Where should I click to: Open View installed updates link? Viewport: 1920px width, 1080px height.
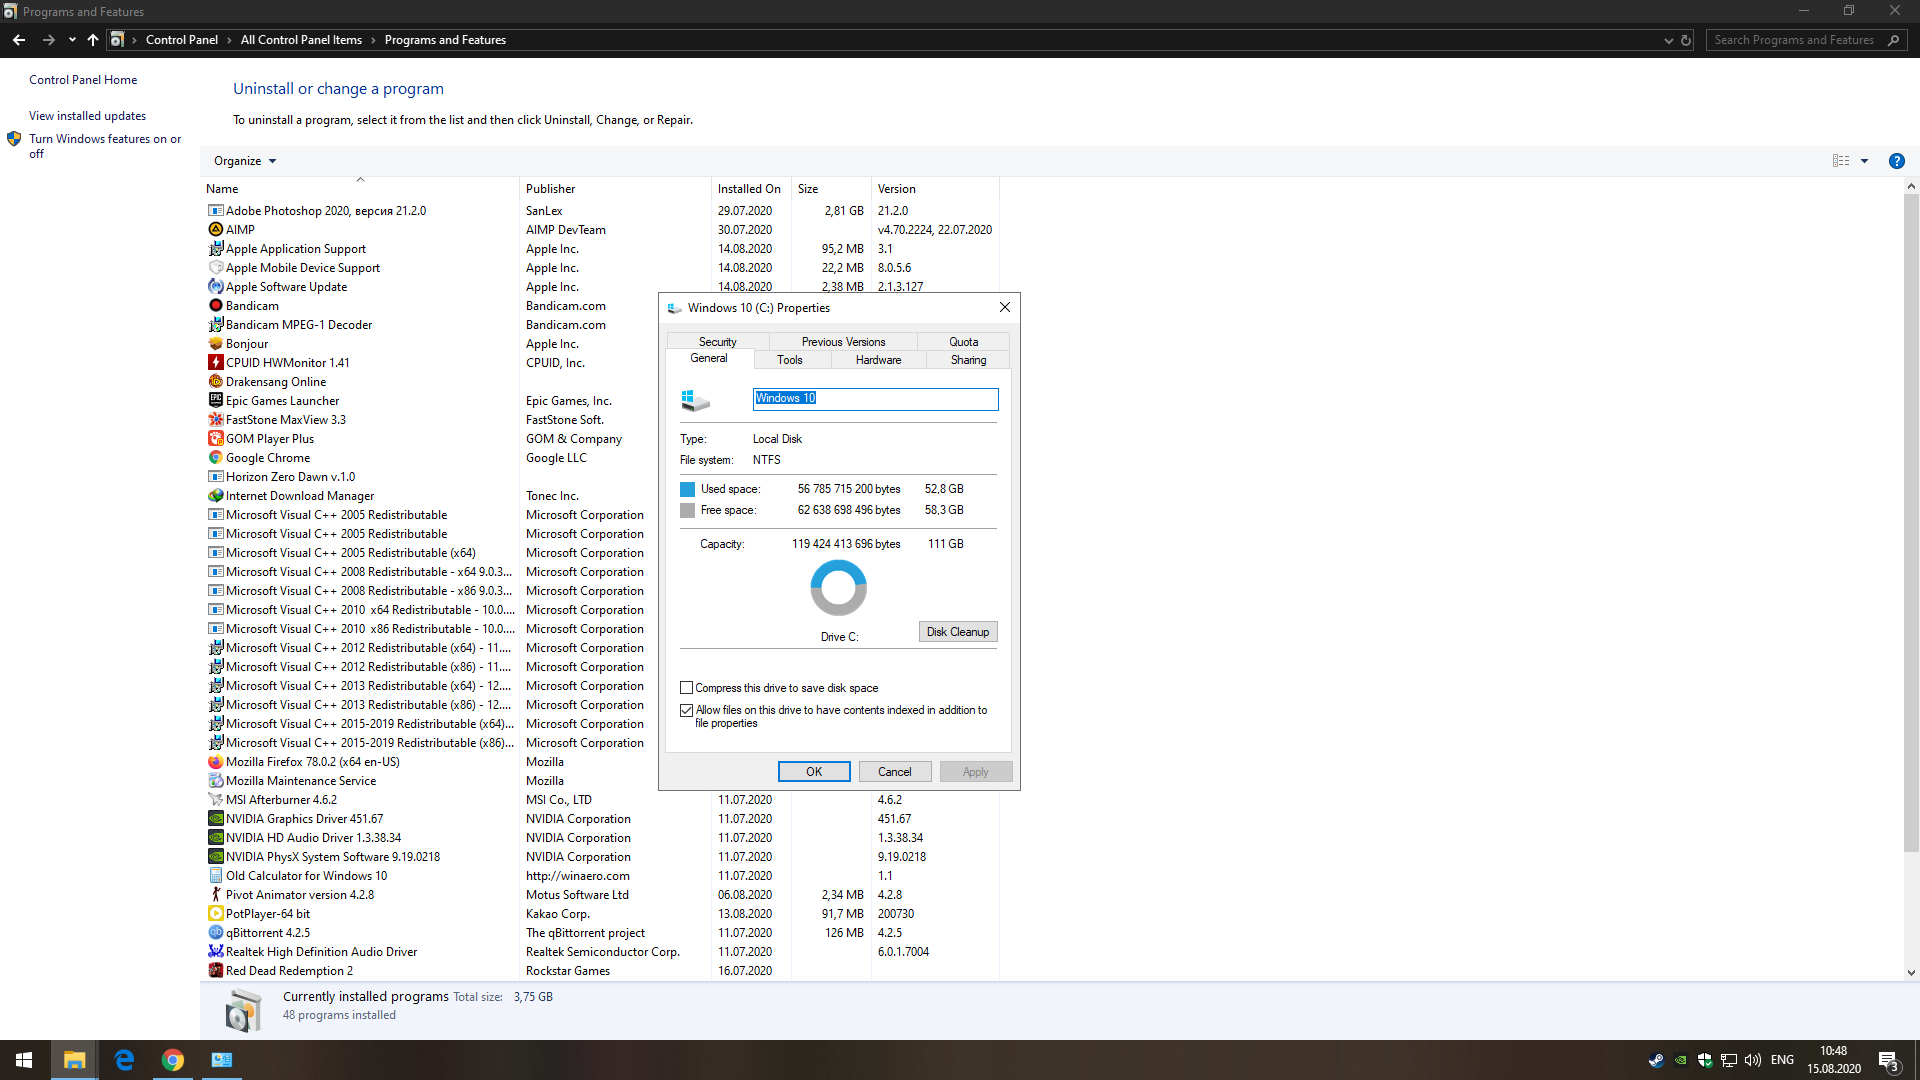(87, 116)
